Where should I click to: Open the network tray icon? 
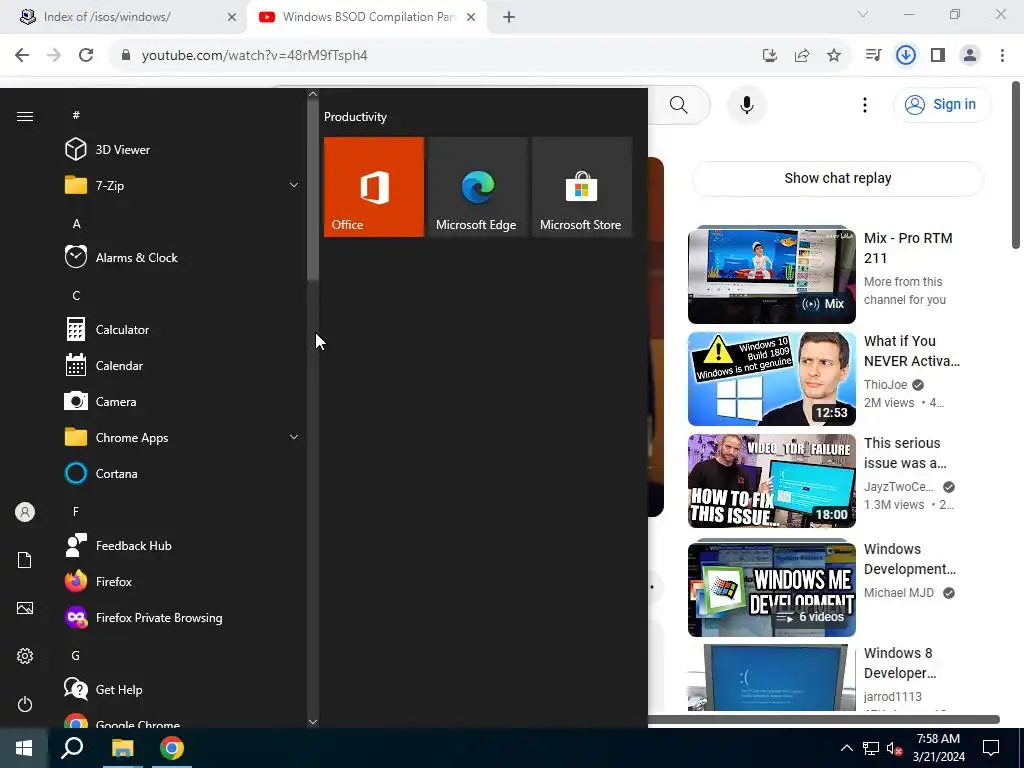point(871,748)
